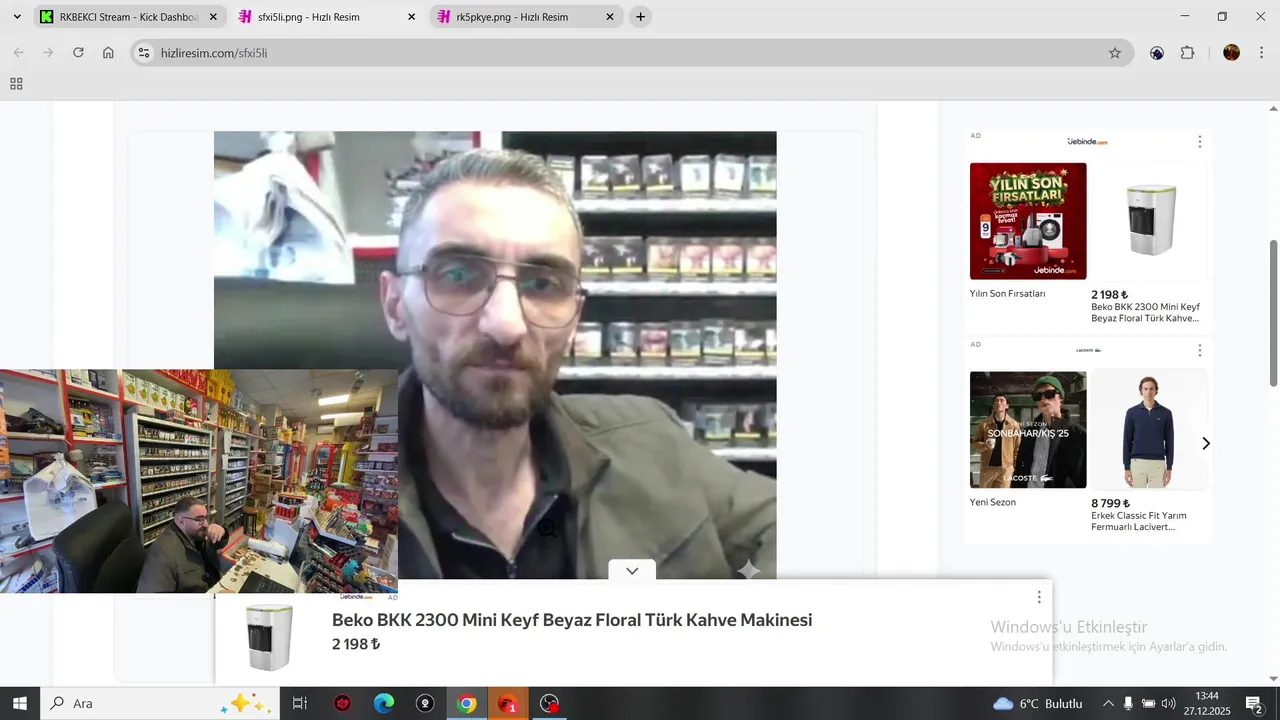Open the apps grid in bookmarks bar
This screenshot has width=1280, height=720.
tap(16, 84)
